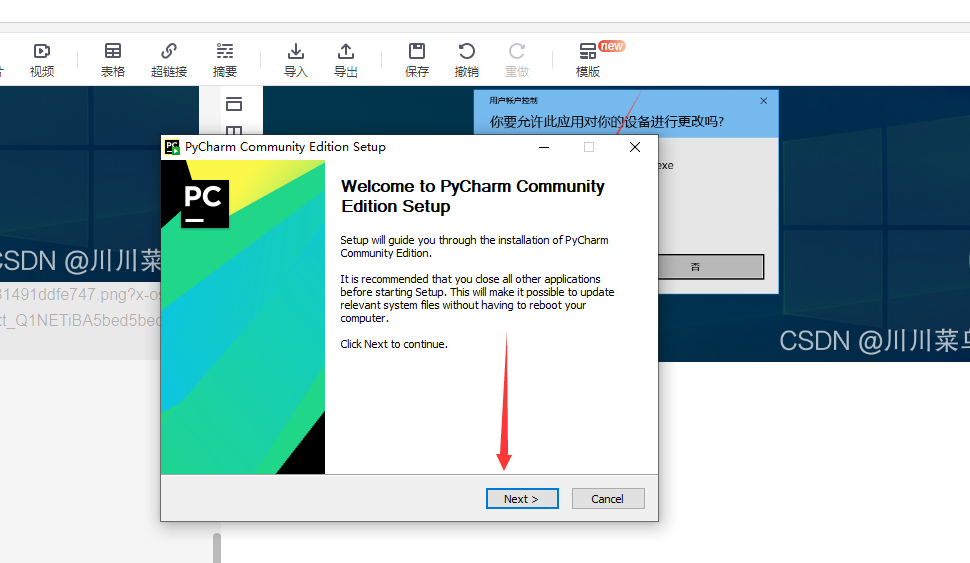Minimize the PyCharm Setup window
This screenshot has height=563, width=970.
pos(544,147)
